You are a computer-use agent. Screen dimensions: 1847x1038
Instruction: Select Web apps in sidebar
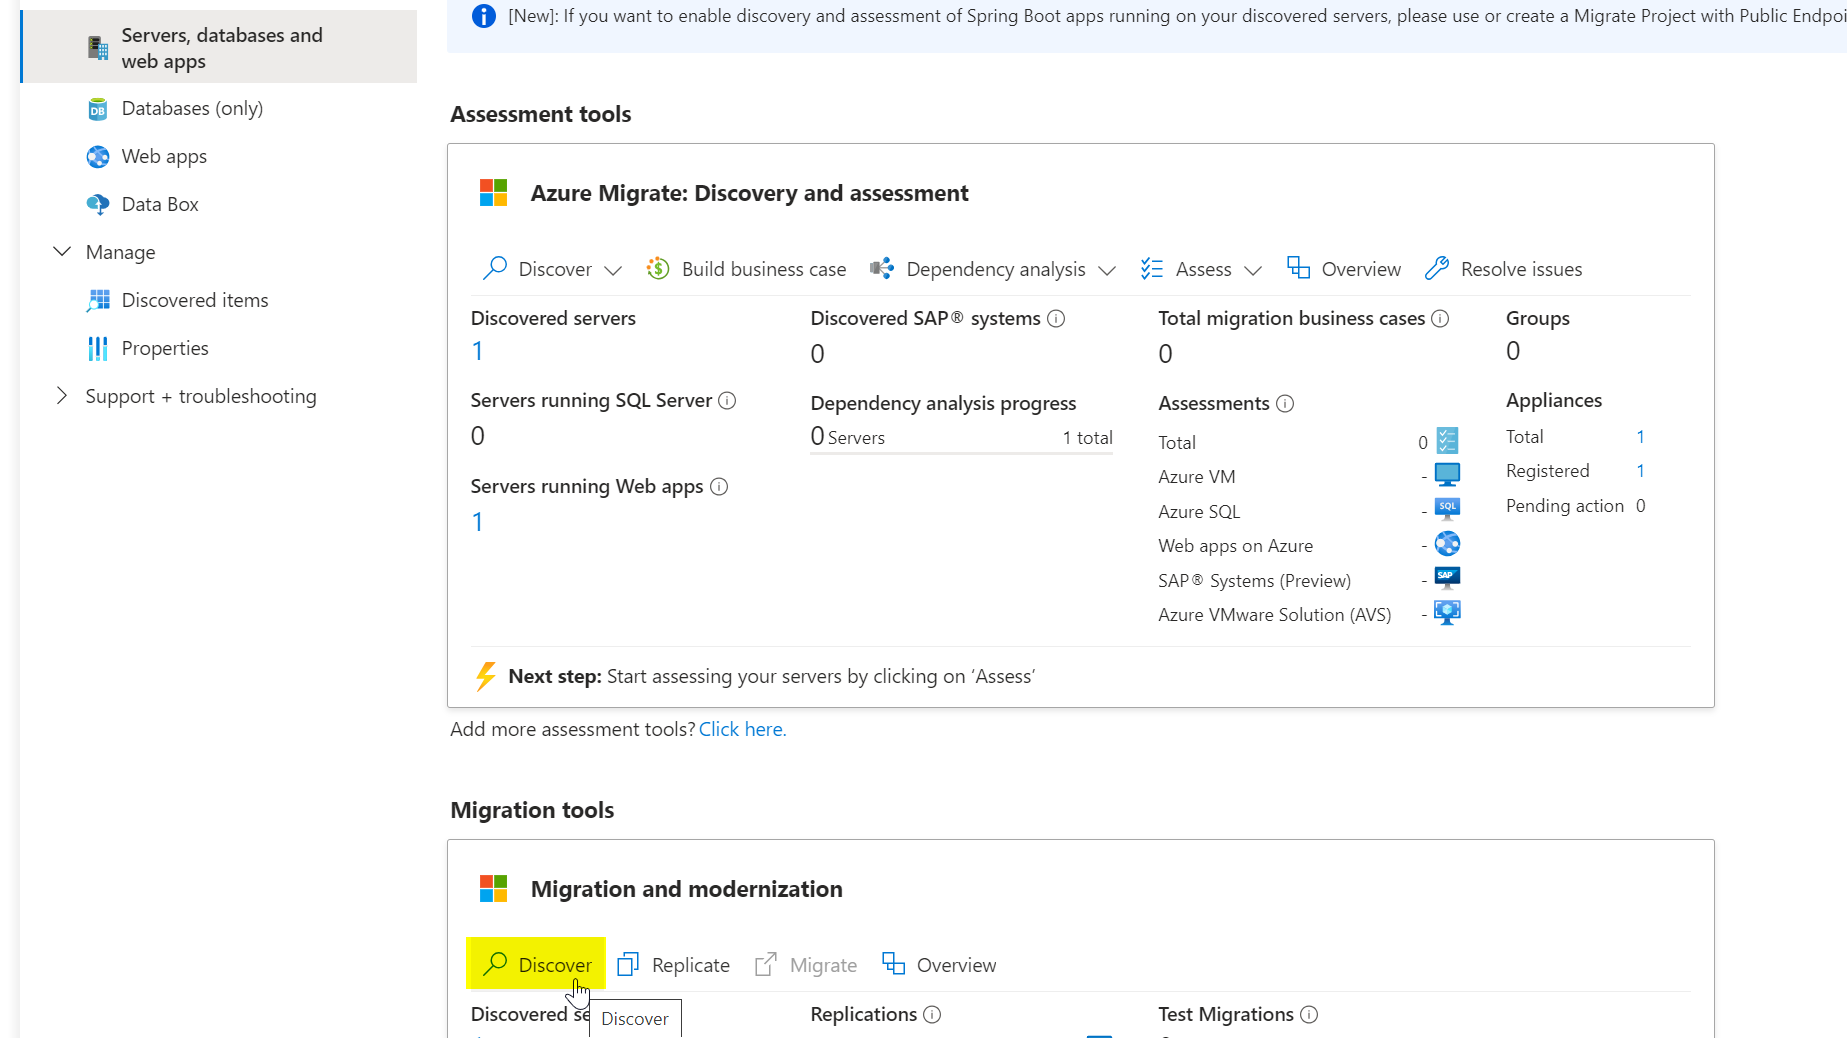(164, 156)
